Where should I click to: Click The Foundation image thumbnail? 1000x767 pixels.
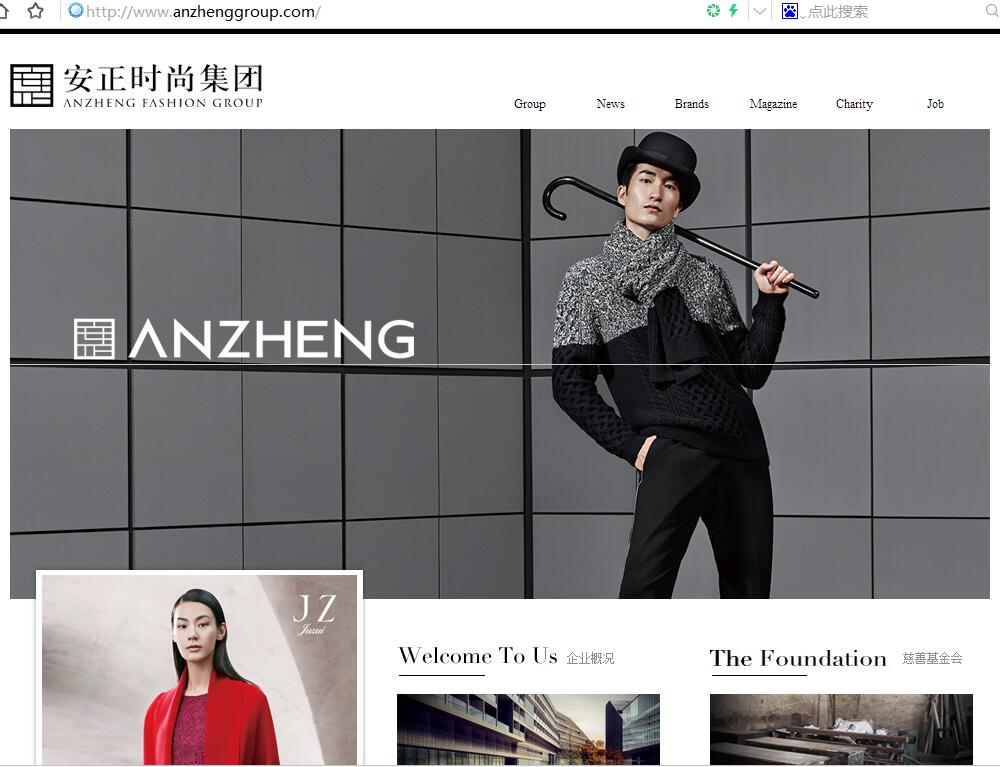pos(841,729)
